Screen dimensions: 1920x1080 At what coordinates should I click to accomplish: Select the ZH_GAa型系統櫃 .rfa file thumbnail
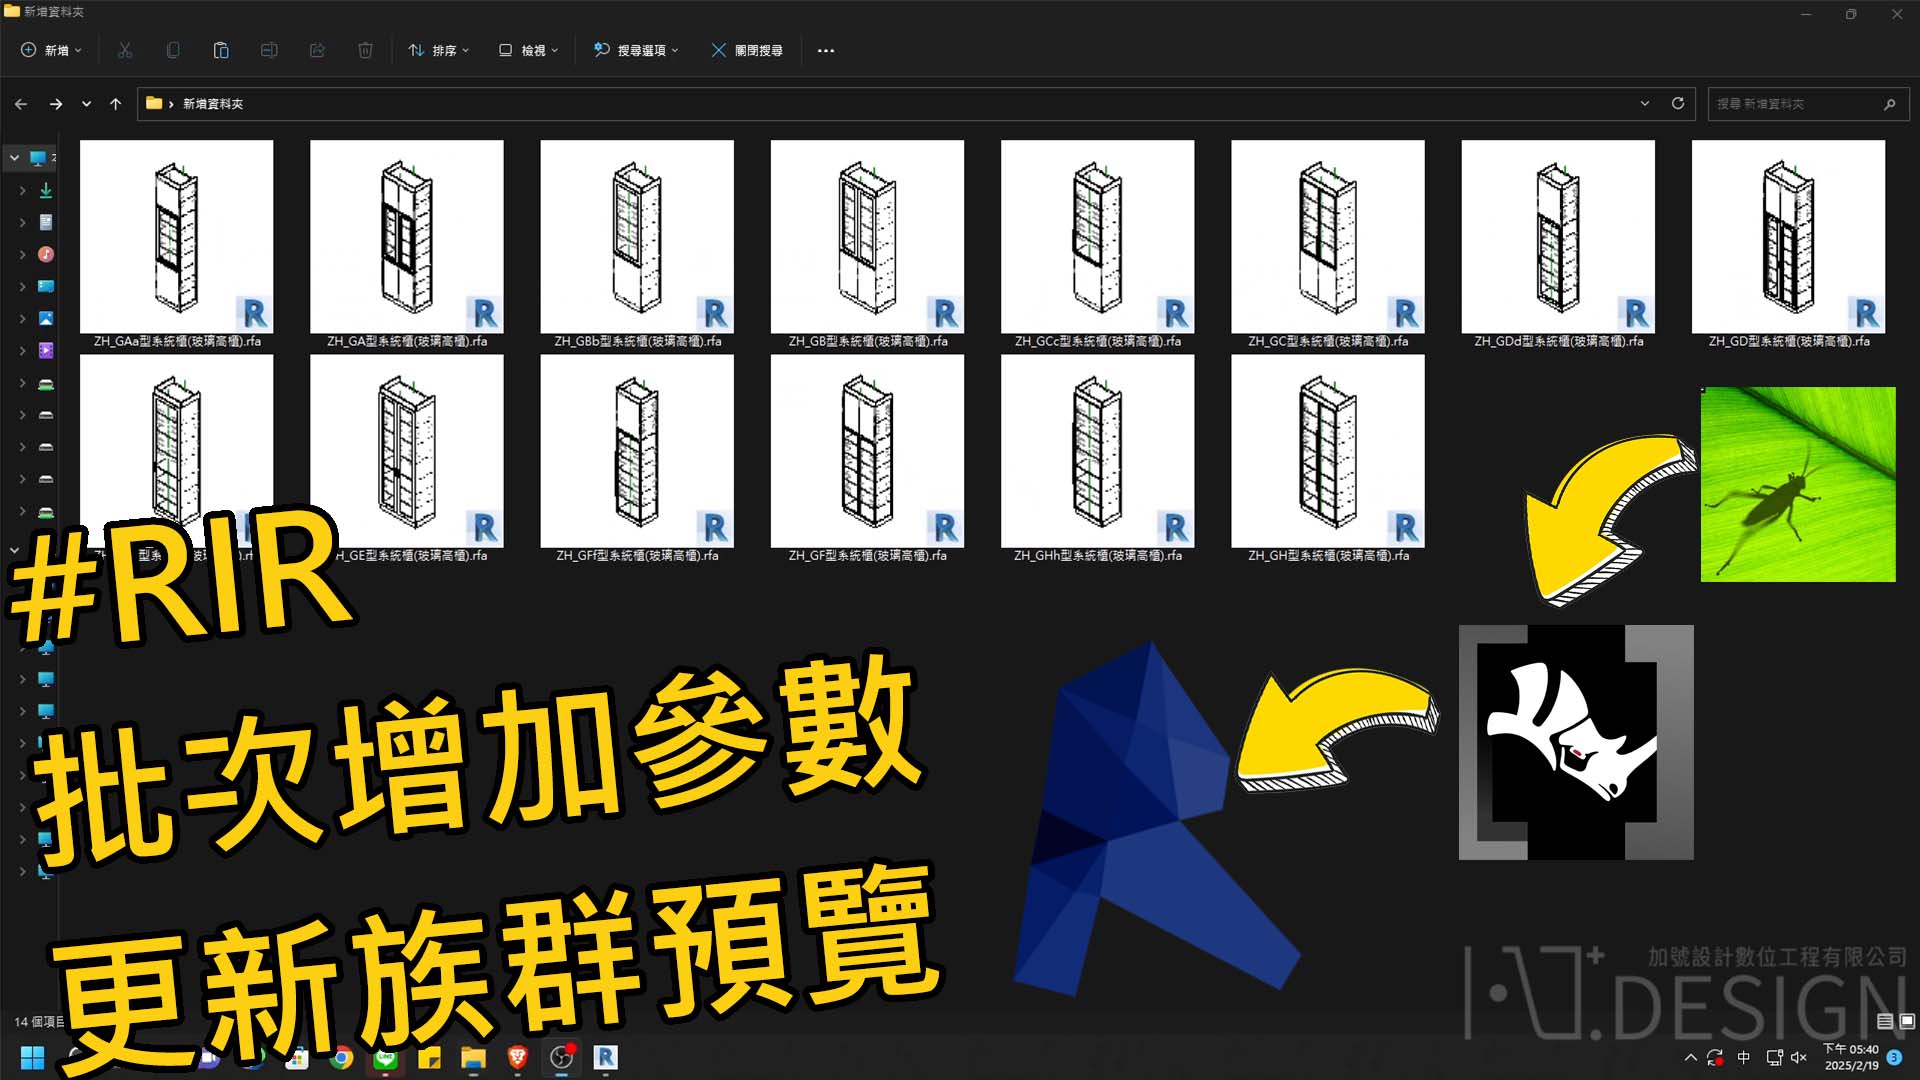177,244
